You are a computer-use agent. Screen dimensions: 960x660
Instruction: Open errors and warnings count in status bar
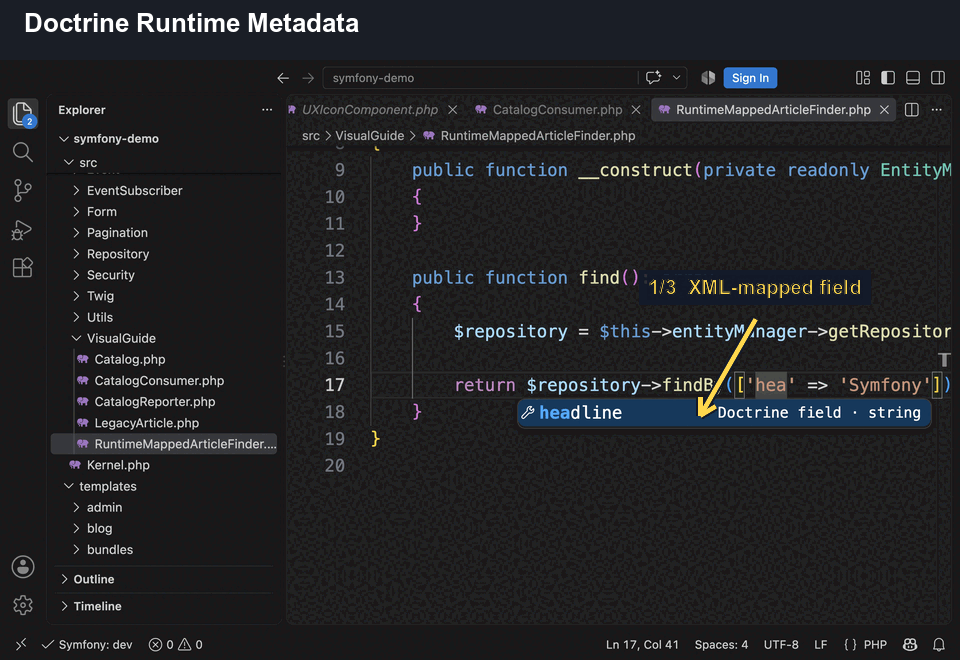pos(175,644)
